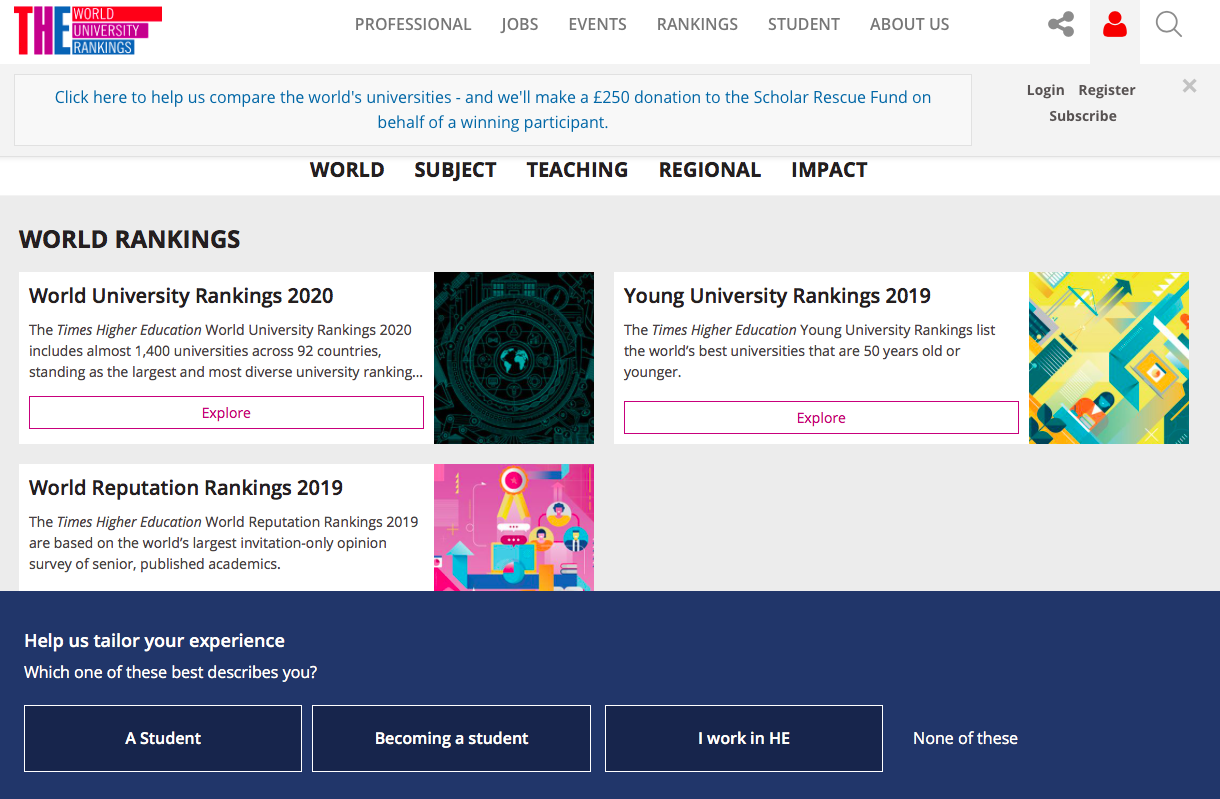The width and height of the screenshot is (1220, 799).
Task: Click the Young University Rankings colorful thumbnail
Action: point(1109,358)
